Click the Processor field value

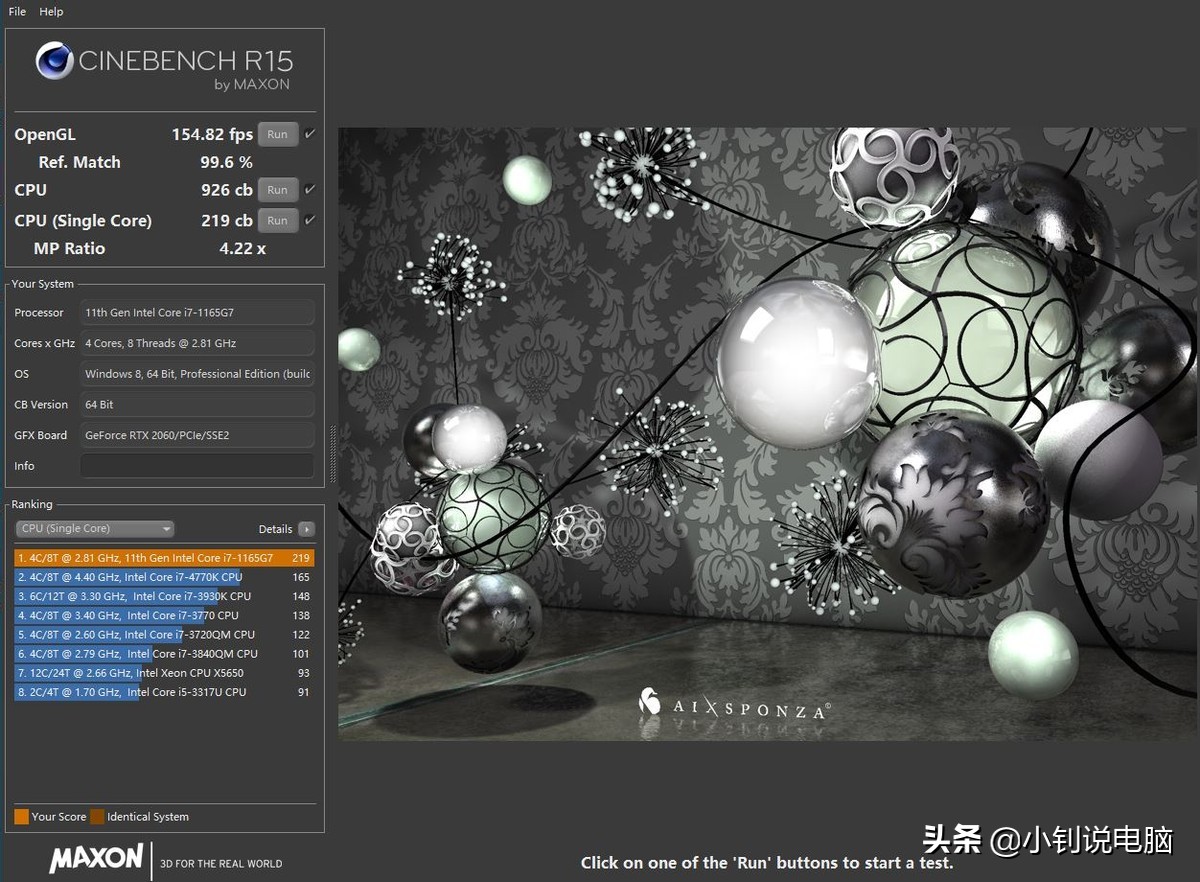pyautogui.click(x=197, y=312)
